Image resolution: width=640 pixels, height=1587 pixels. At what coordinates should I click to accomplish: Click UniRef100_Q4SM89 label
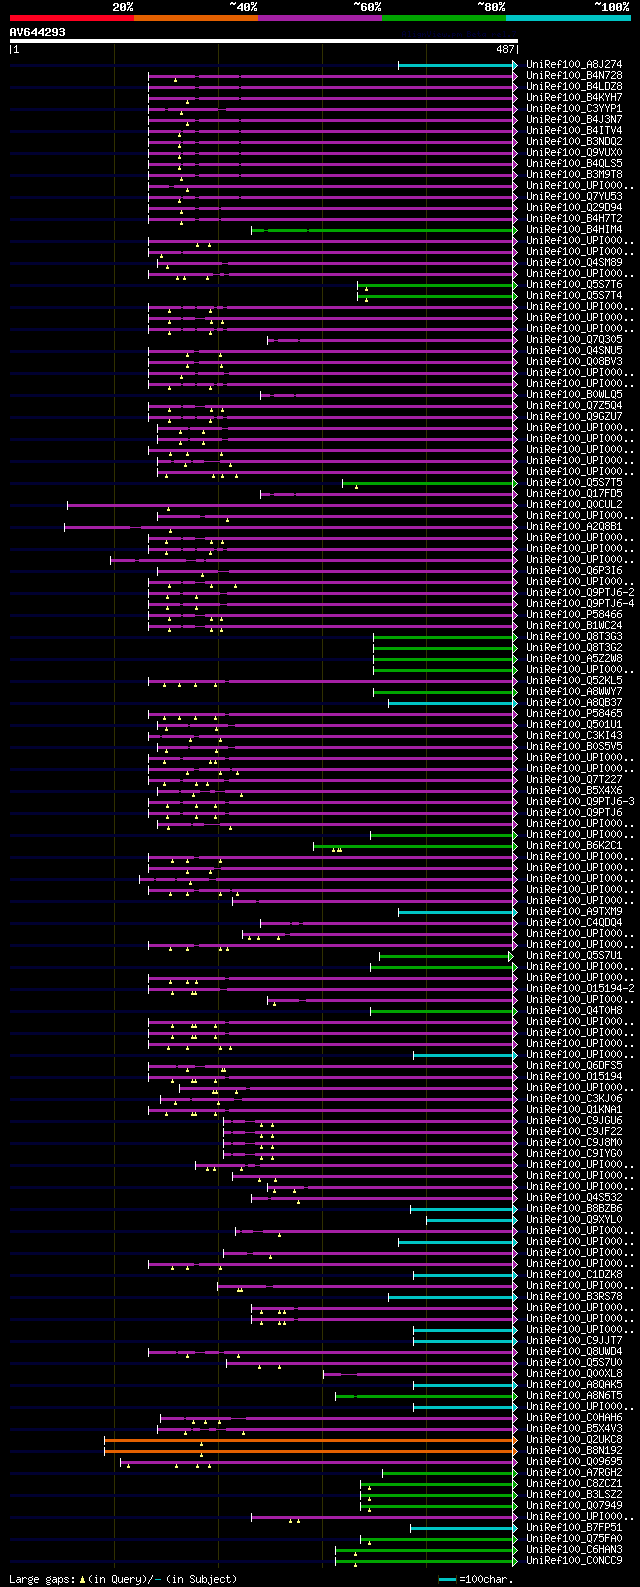[x=574, y=263]
